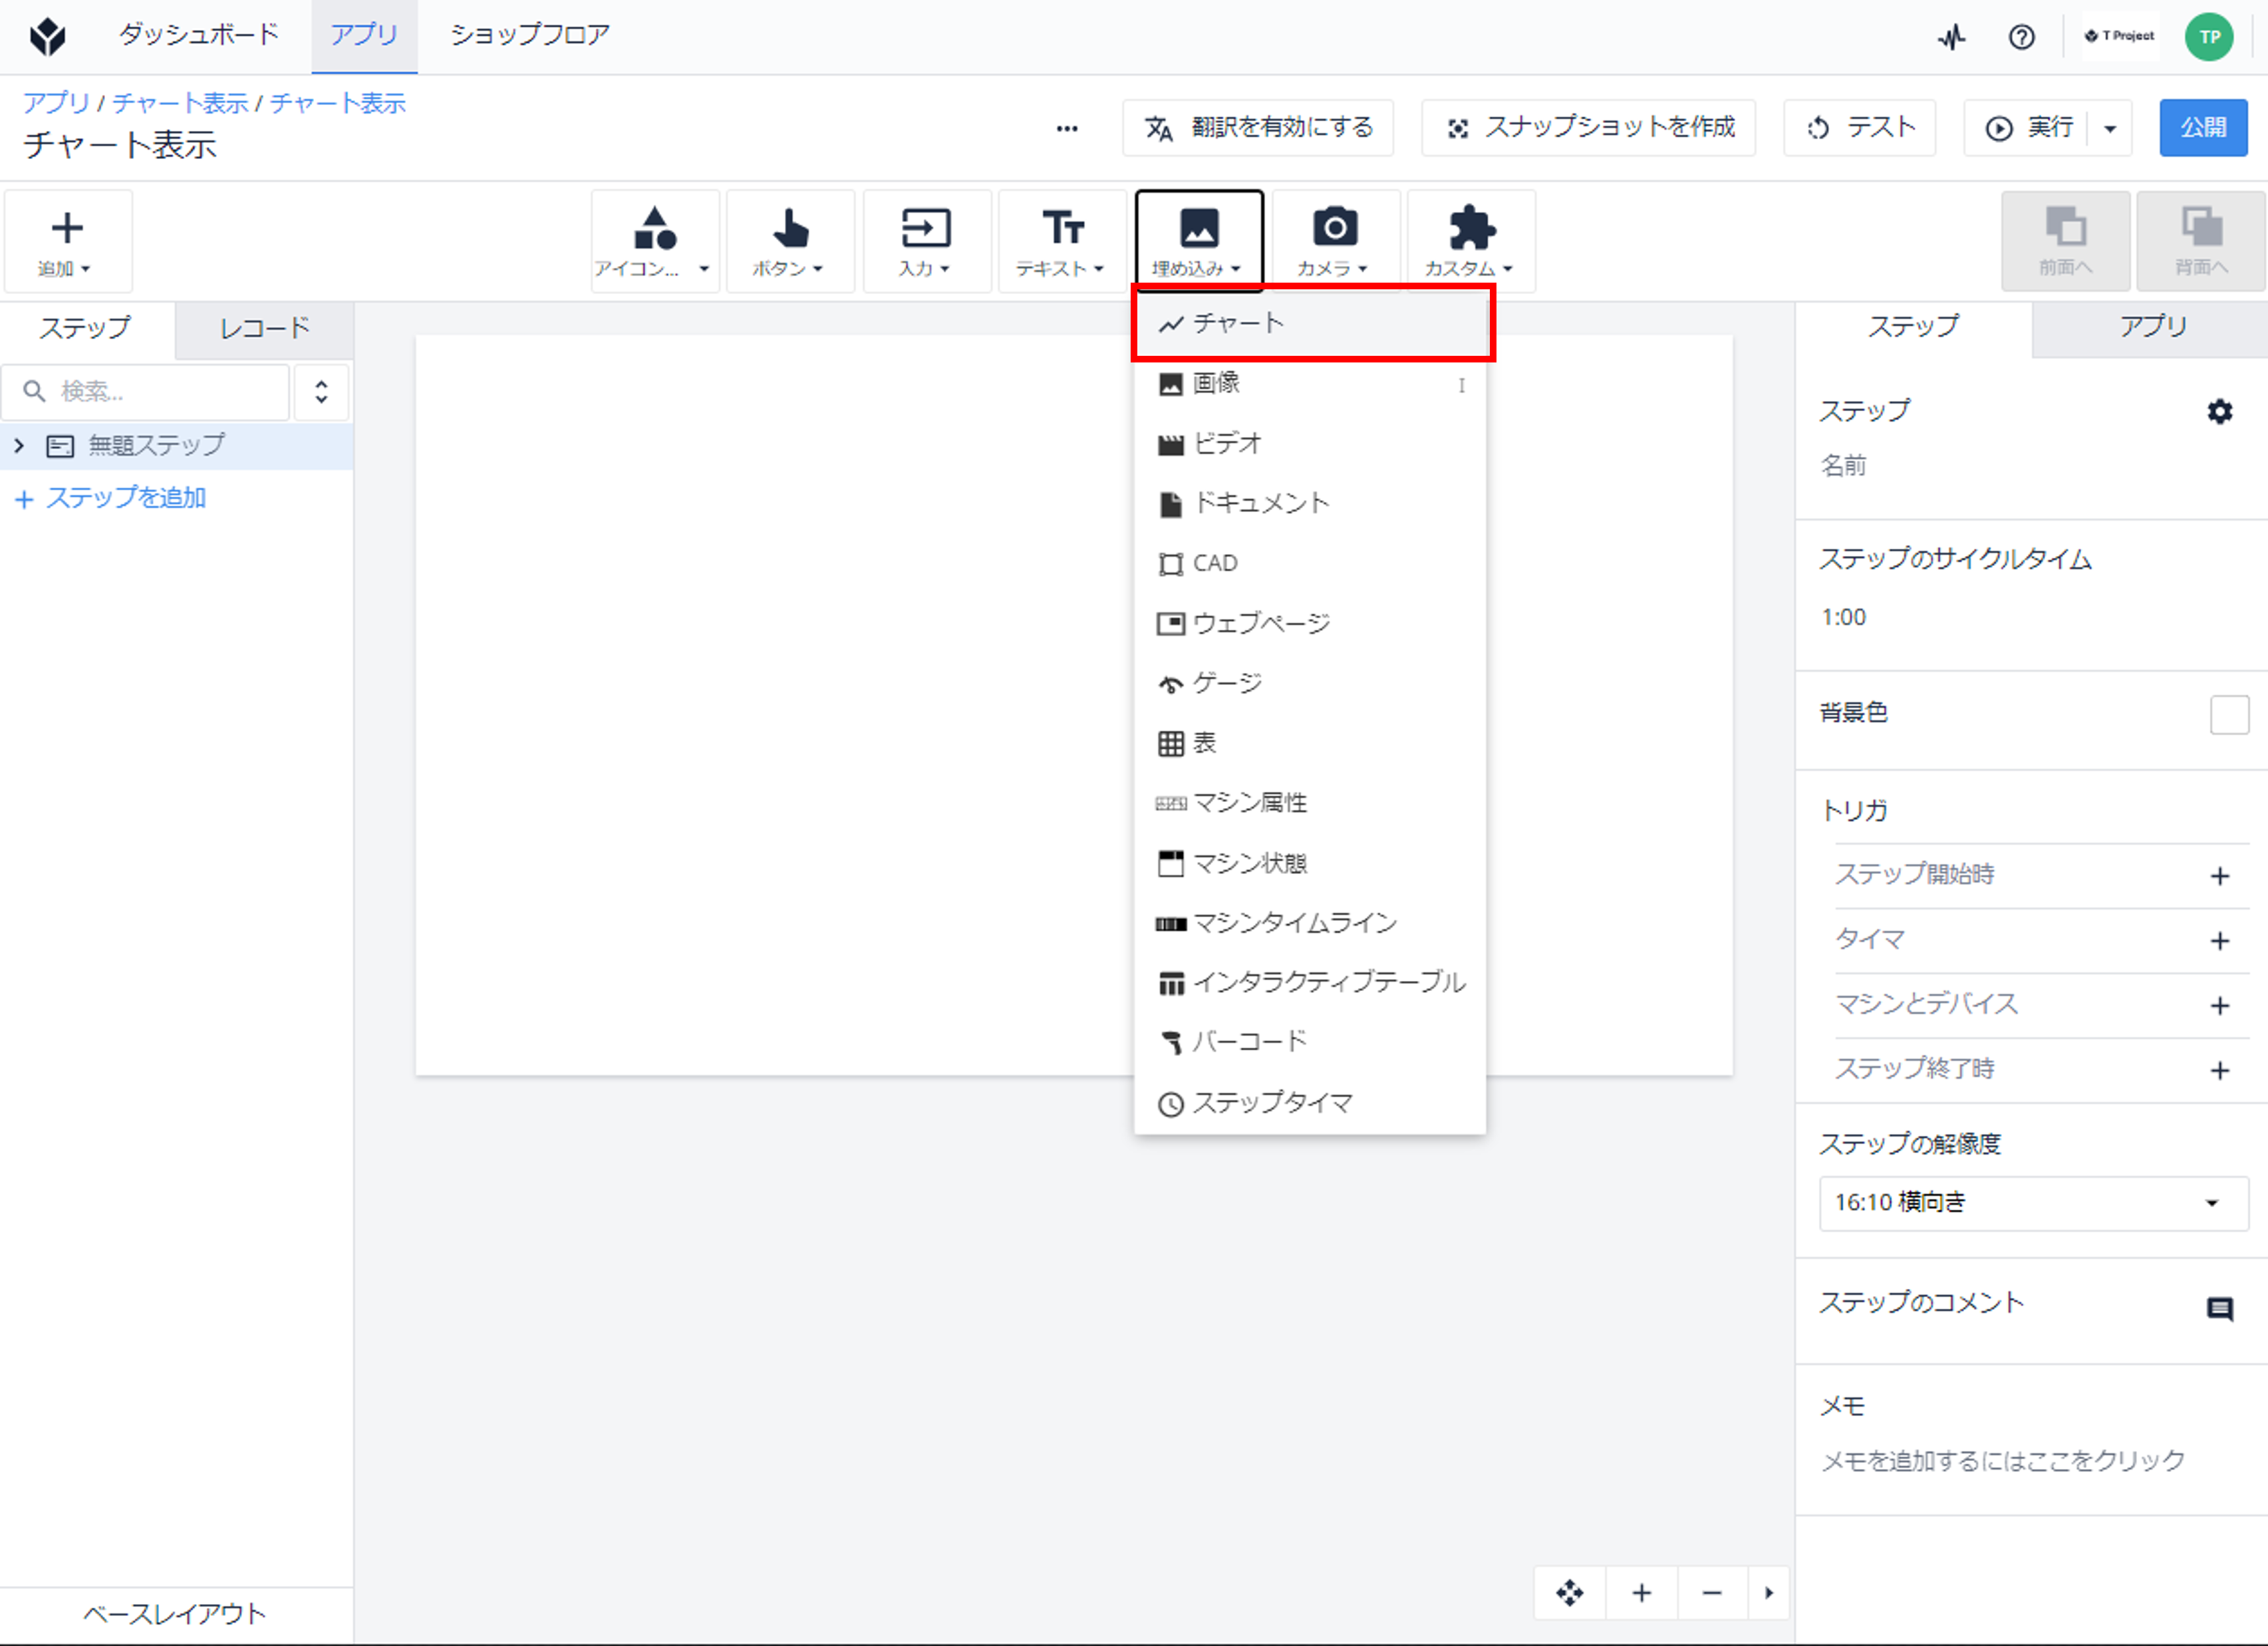The image size is (2268, 1646).
Task: Expand the canvas controls right arrow
Action: click(1768, 1592)
